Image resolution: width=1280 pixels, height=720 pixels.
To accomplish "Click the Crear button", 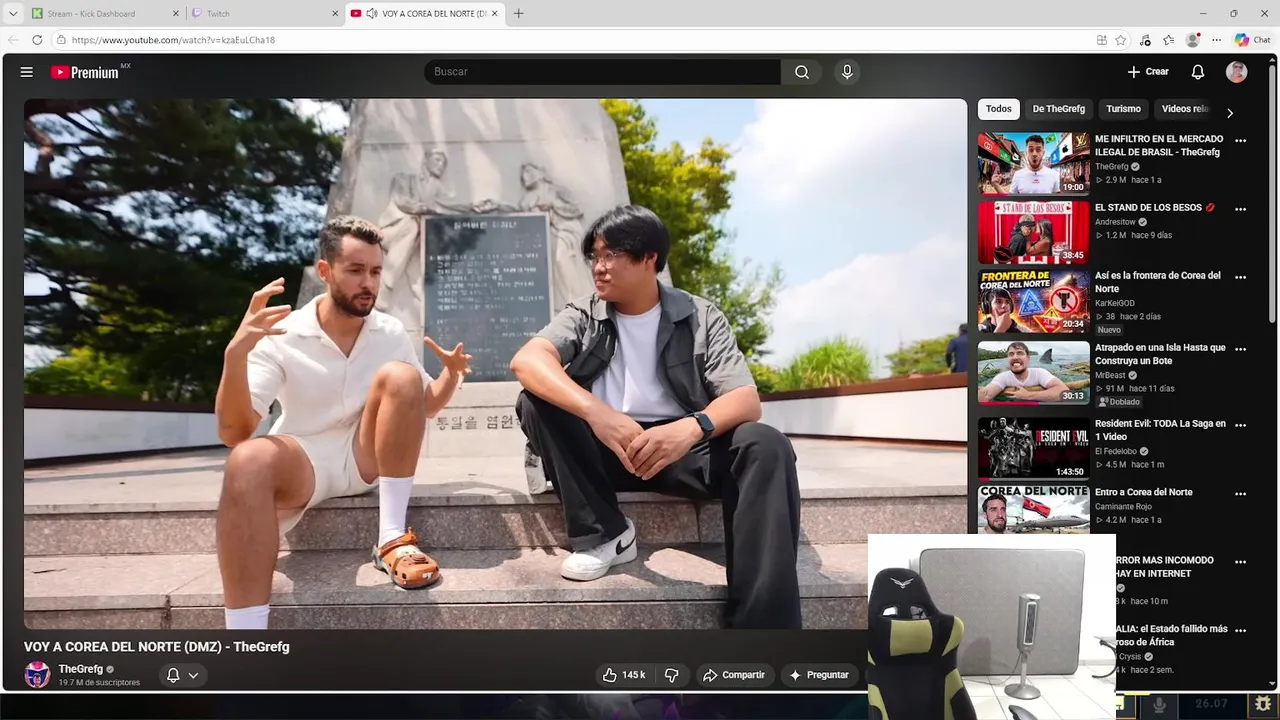I will [x=1148, y=72].
